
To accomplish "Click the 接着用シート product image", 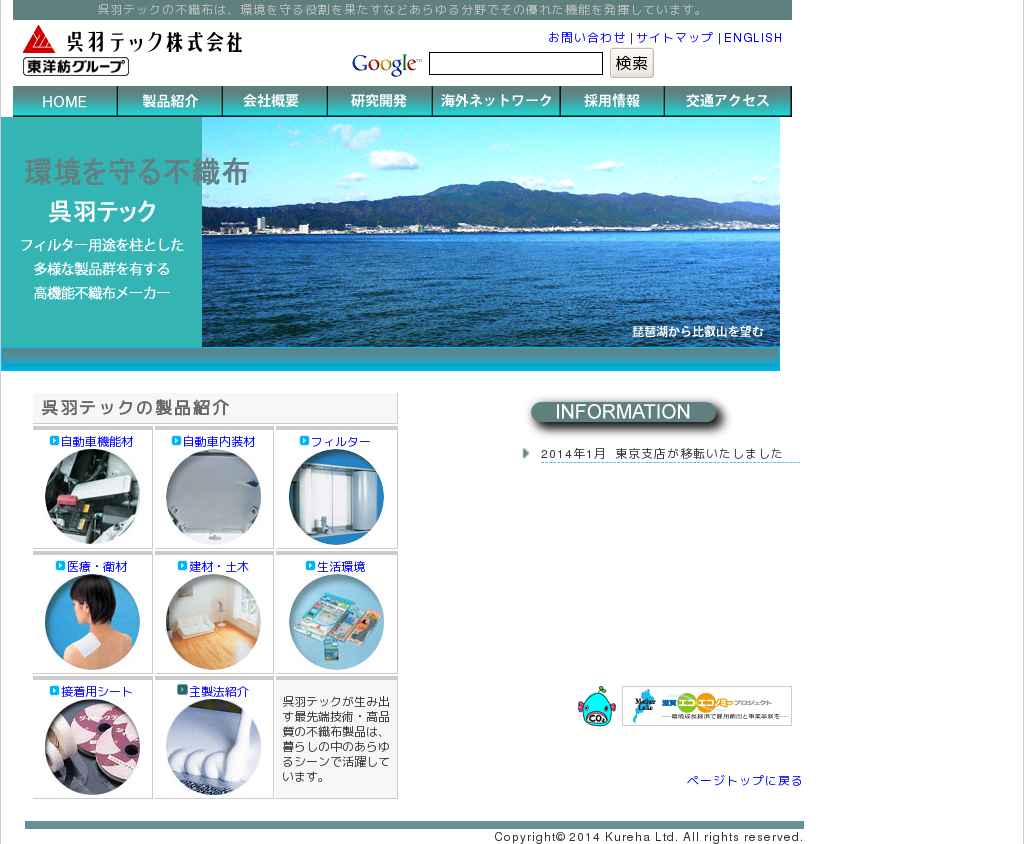I will tap(92, 747).
